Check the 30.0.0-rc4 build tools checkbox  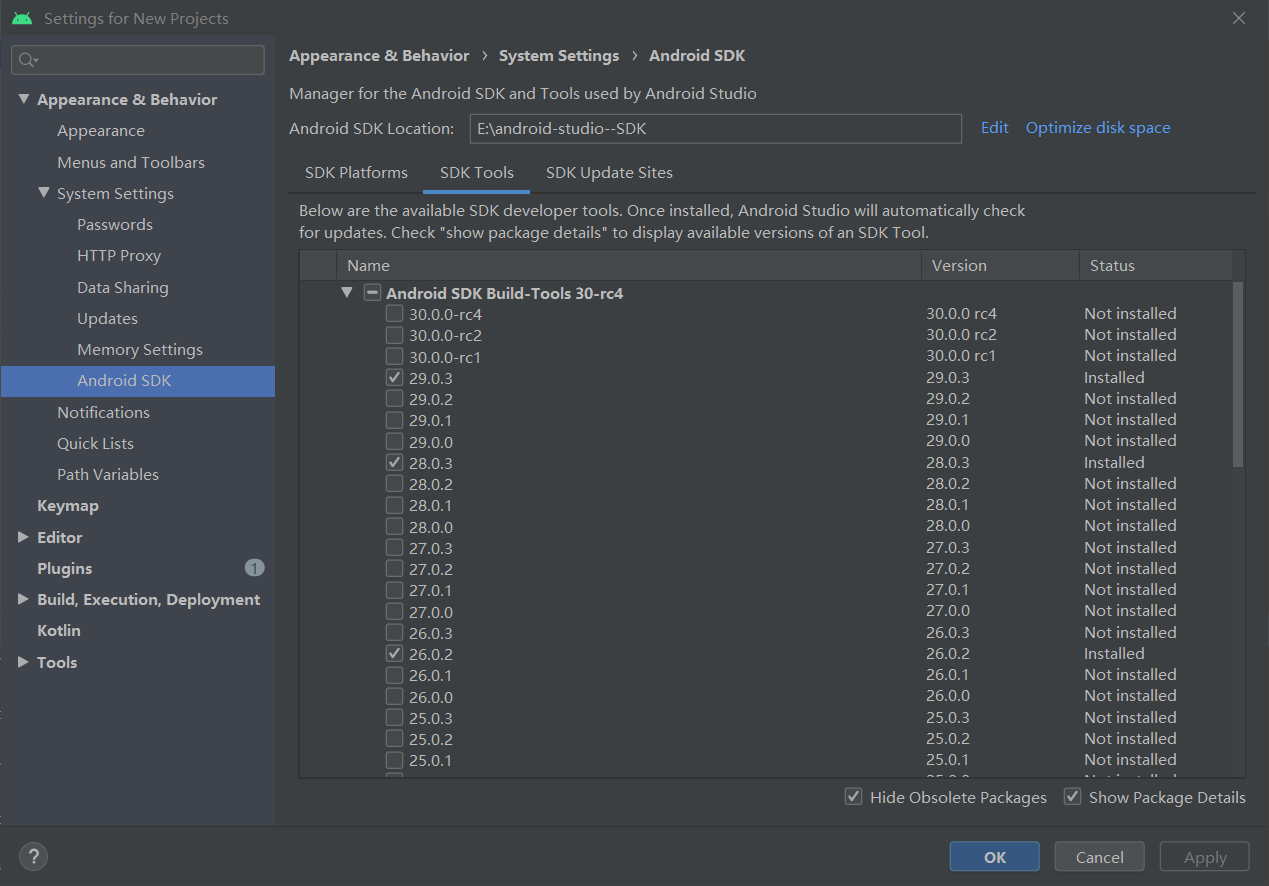(x=394, y=314)
